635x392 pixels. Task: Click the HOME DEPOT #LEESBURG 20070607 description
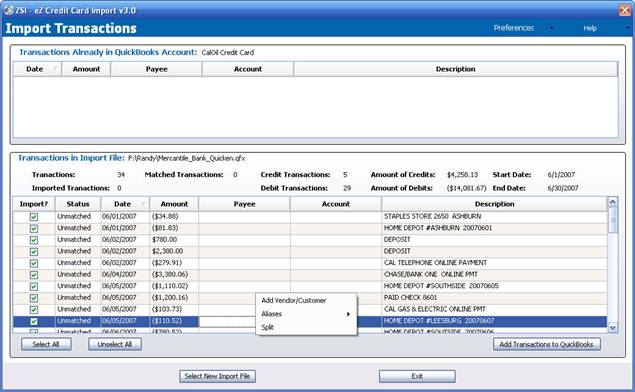click(439, 321)
